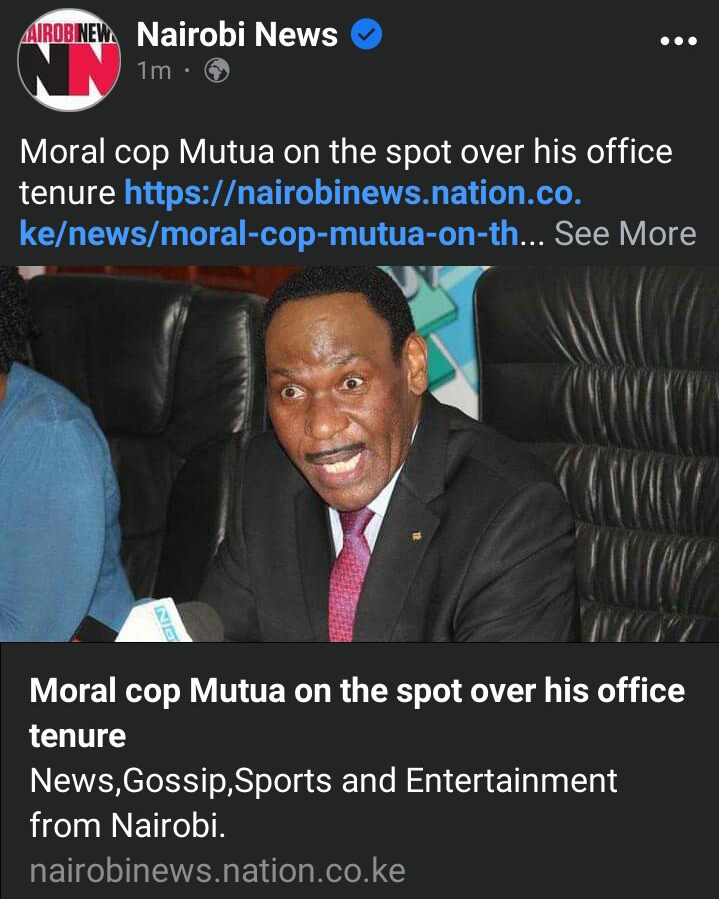Screen dimensions: 719x899
Task: Click the blue-dressed person at photo's left
Action: tap(57, 499)
